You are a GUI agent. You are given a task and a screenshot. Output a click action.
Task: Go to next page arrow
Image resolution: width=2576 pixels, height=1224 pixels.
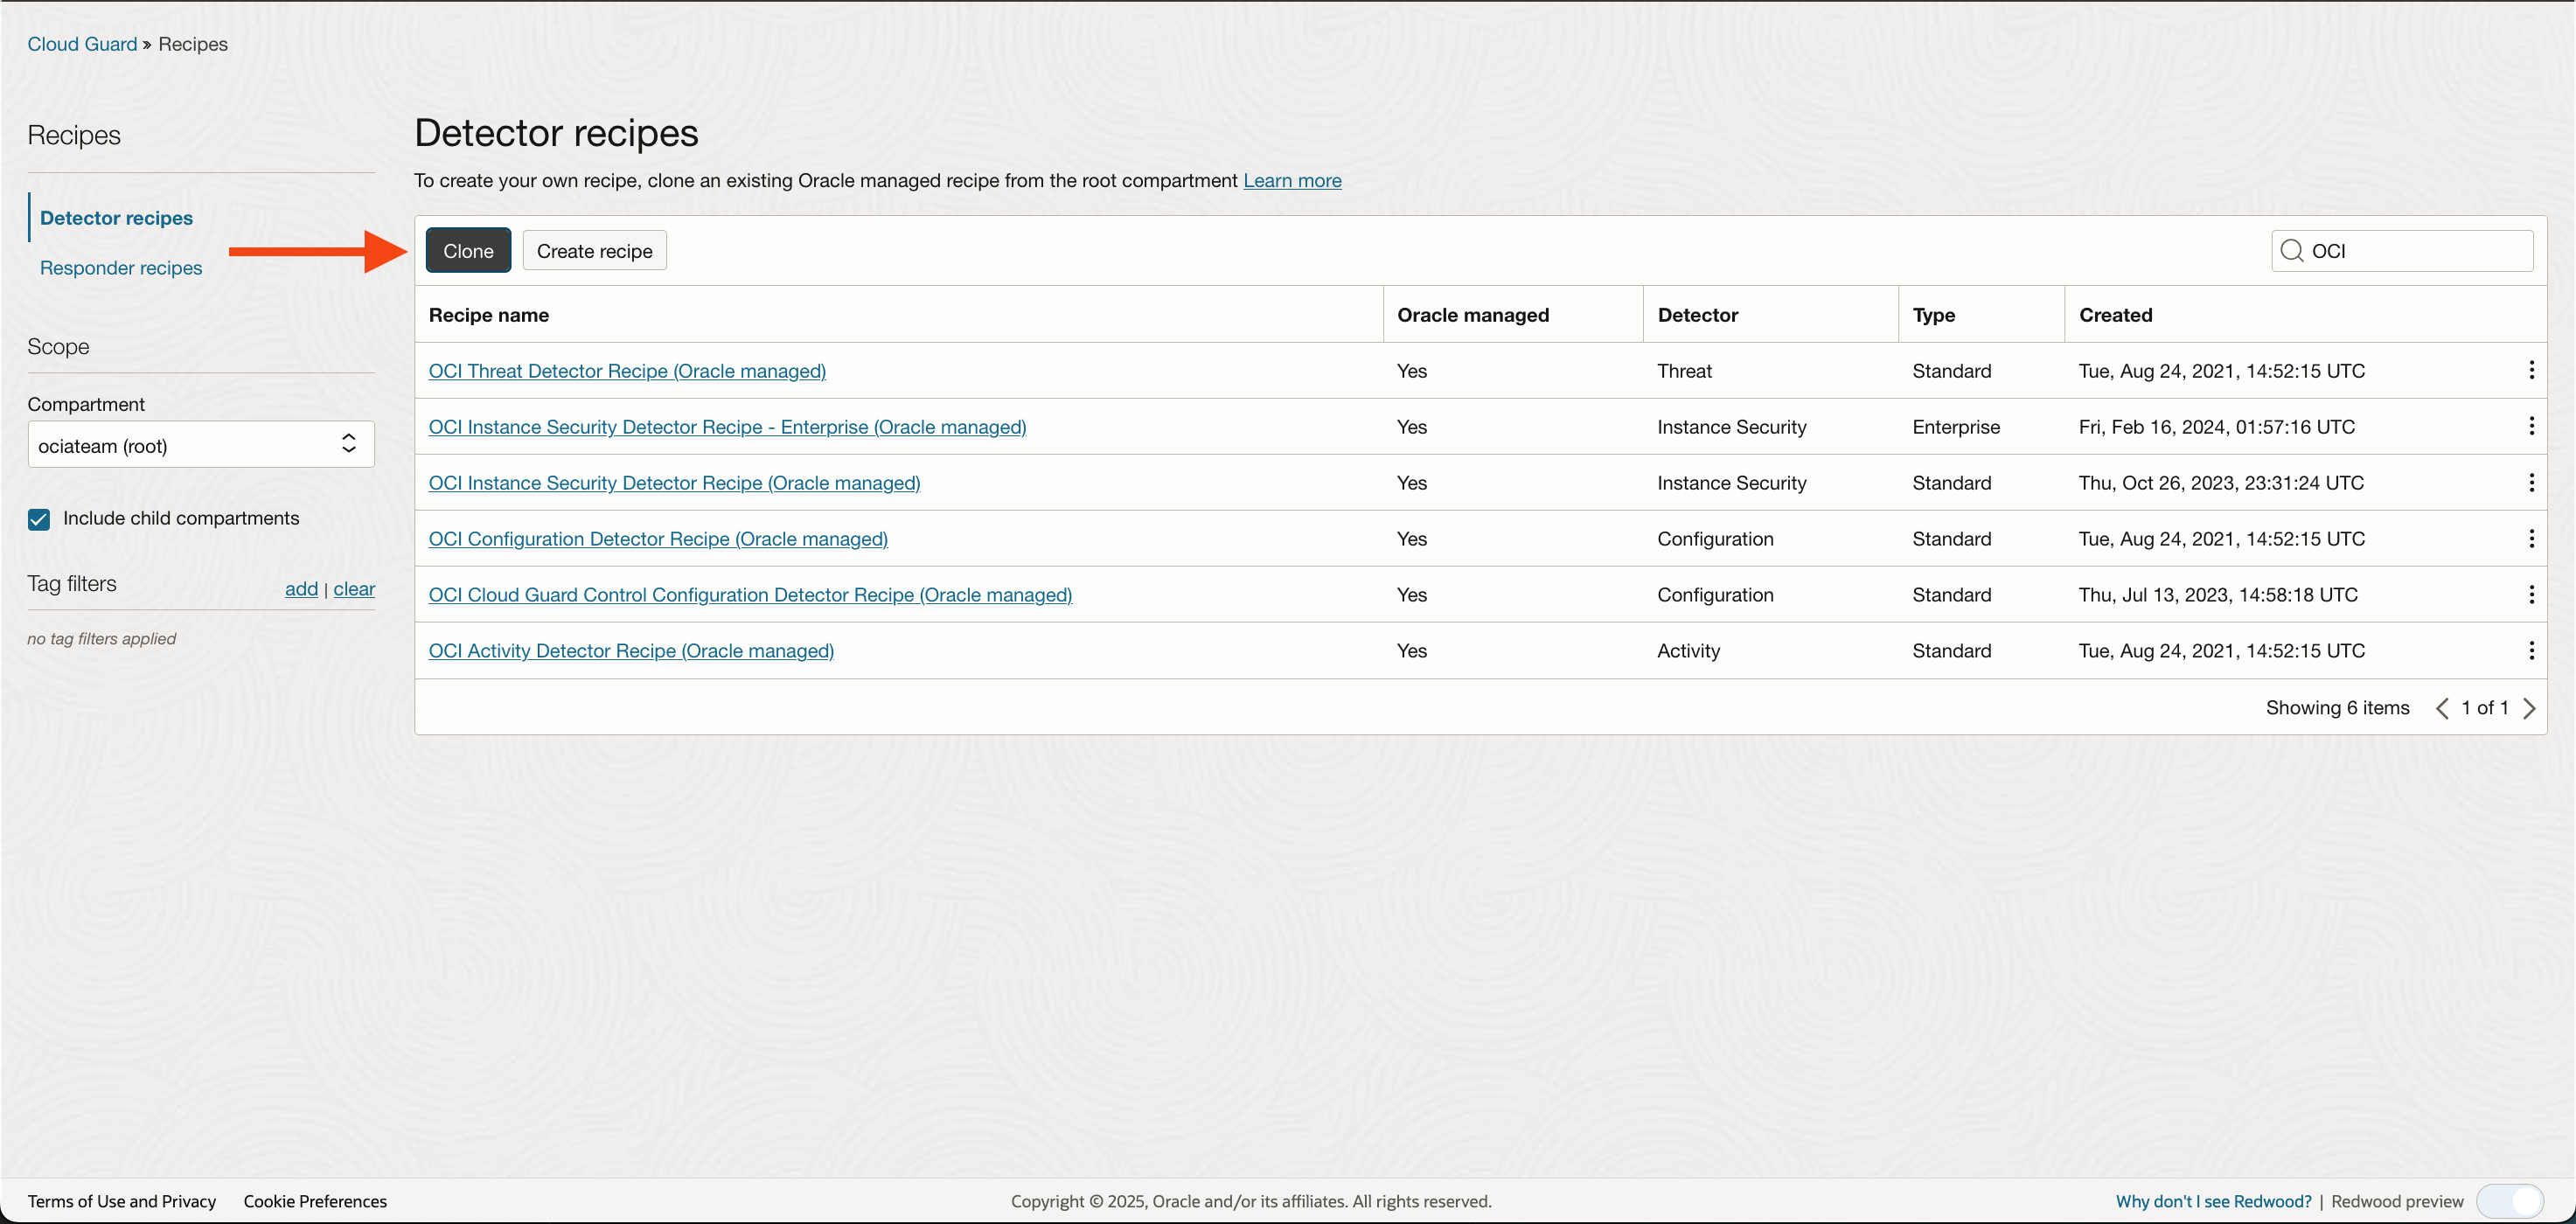pyautogui.click(x=2529, y=708)
